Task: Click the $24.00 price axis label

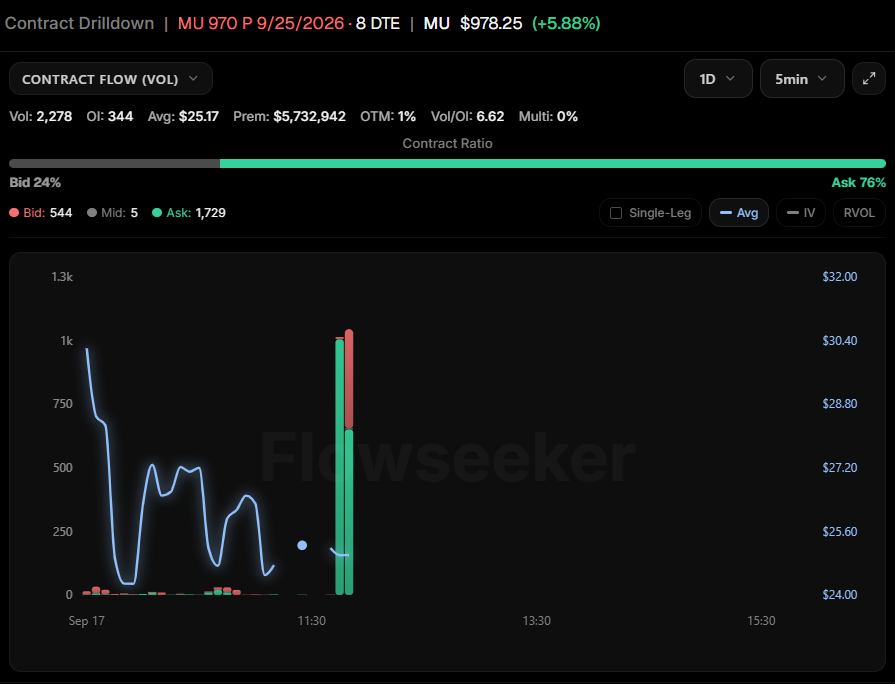Action: pos(840,594)
